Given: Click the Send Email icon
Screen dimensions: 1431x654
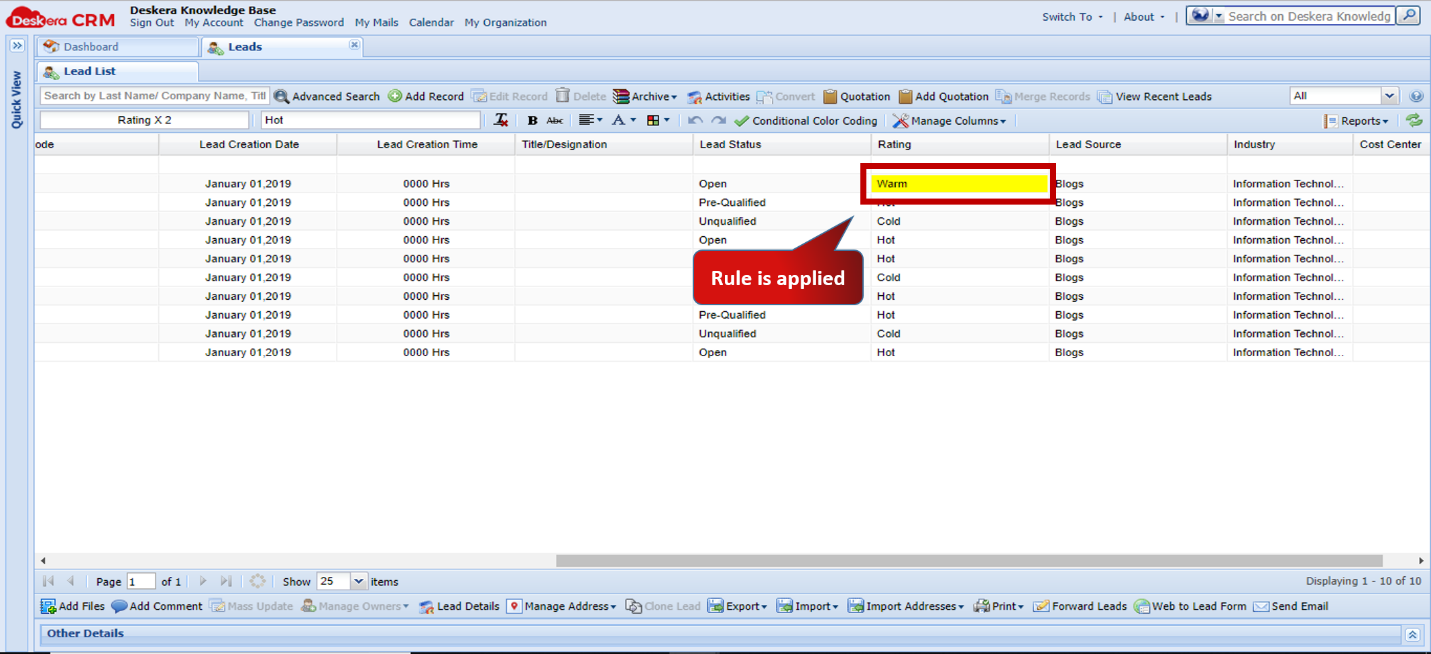Looking at the screenshot, I should (1290, 606).
